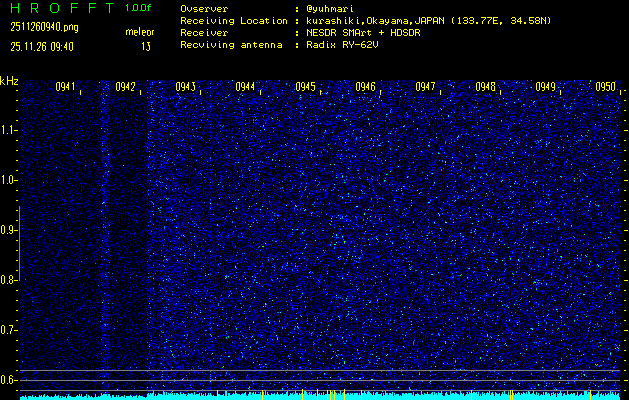Click the meteor count value 13

pos(146,47)
